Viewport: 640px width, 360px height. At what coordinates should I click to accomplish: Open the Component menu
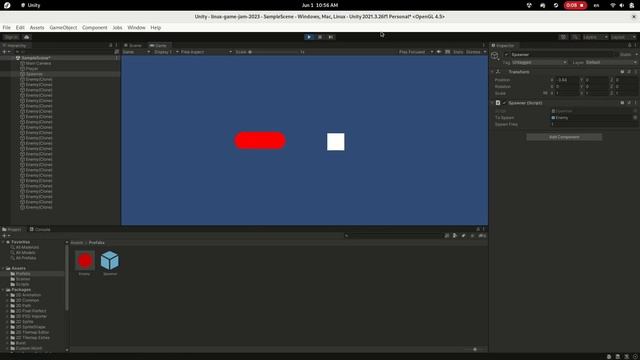[x=94, y=28]
